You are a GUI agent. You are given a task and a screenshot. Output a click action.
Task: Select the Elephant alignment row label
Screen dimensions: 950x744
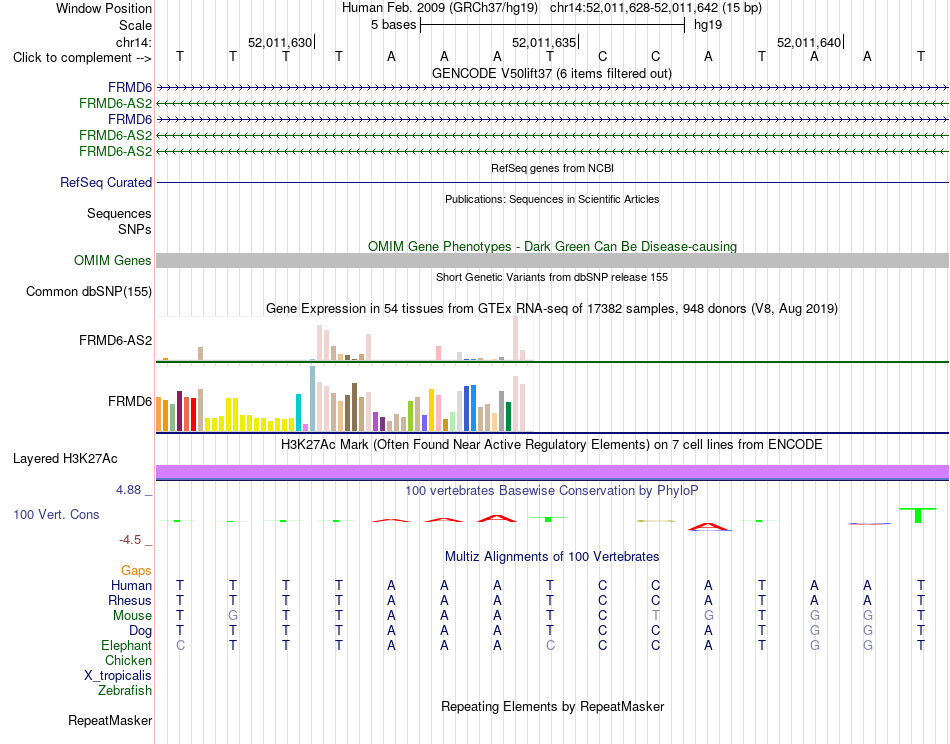tap(127, 645)
